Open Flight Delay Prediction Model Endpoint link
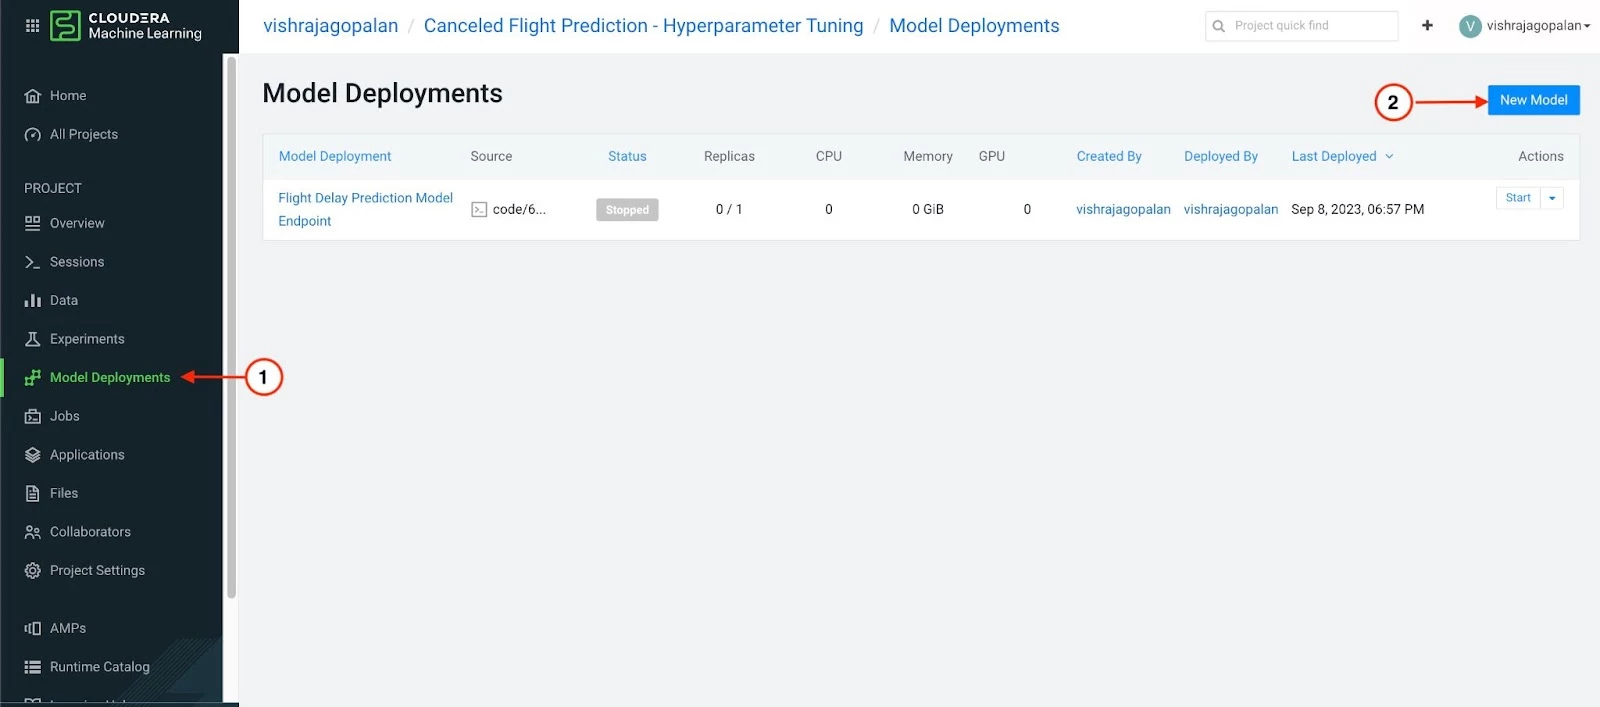 coord(365,209)
